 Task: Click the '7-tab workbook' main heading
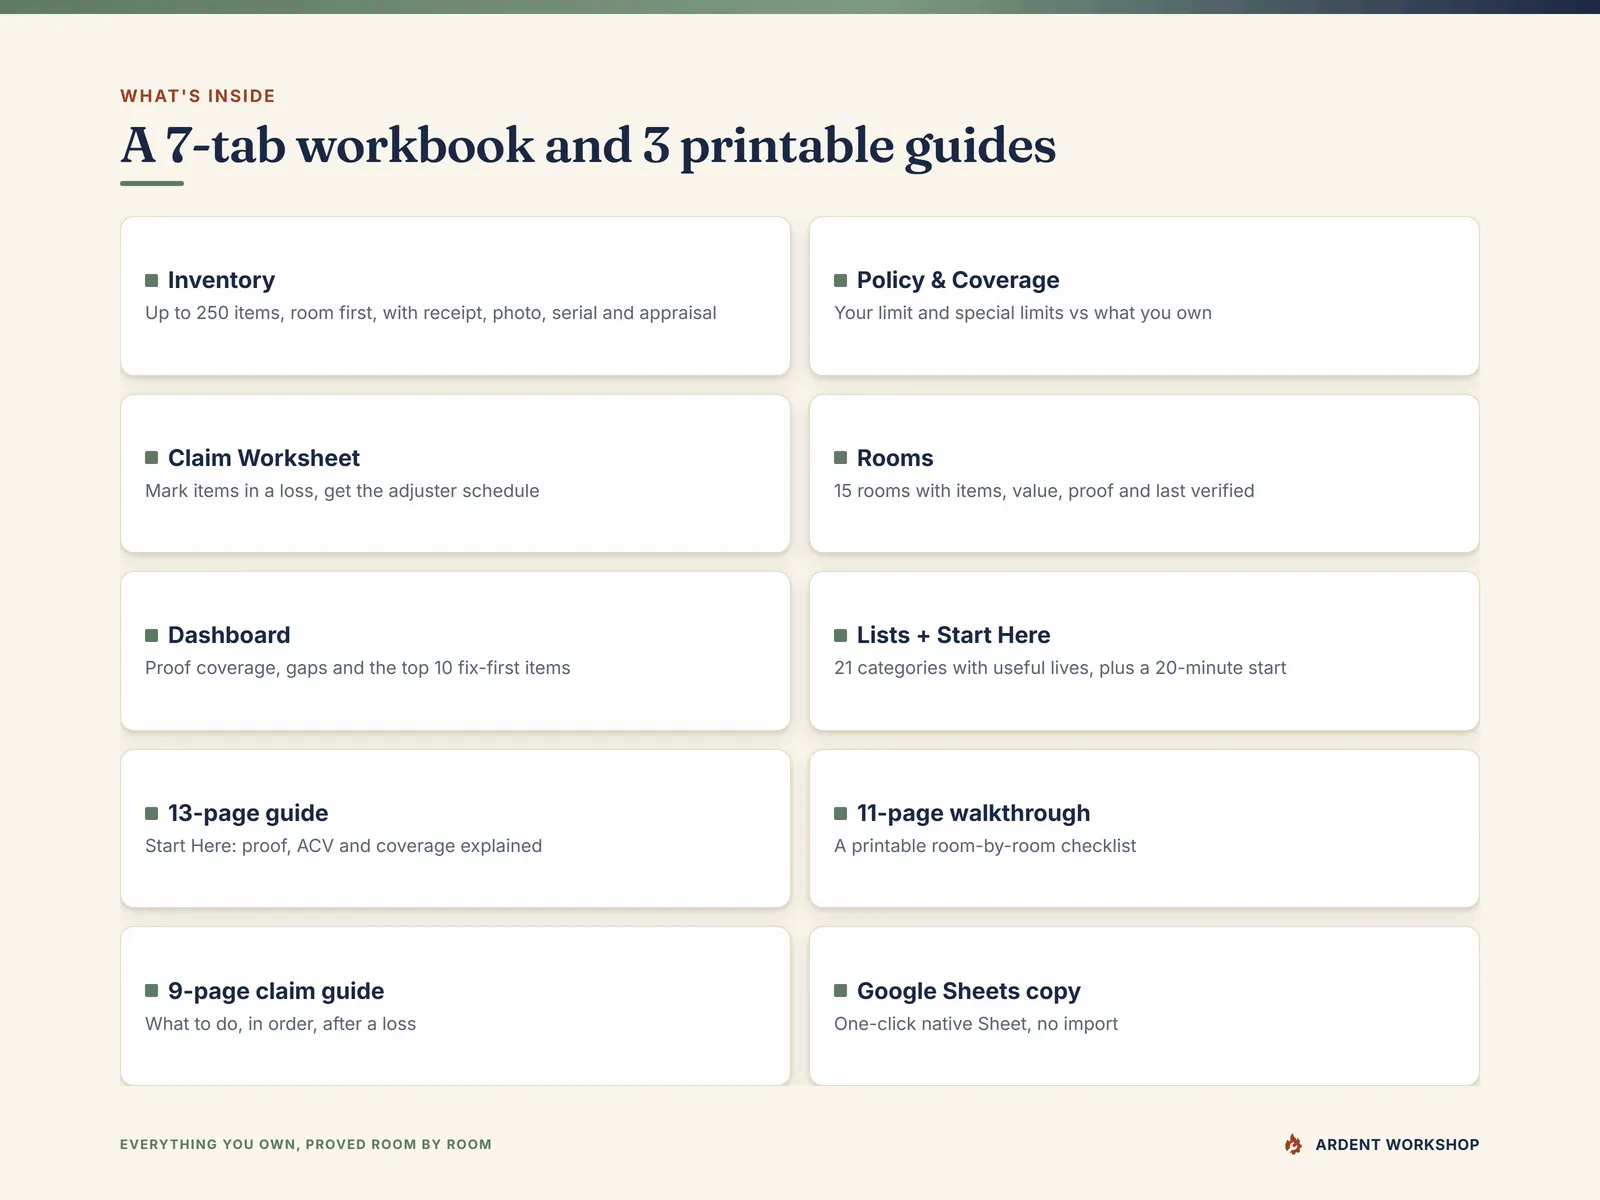click(x=588, y=146)
